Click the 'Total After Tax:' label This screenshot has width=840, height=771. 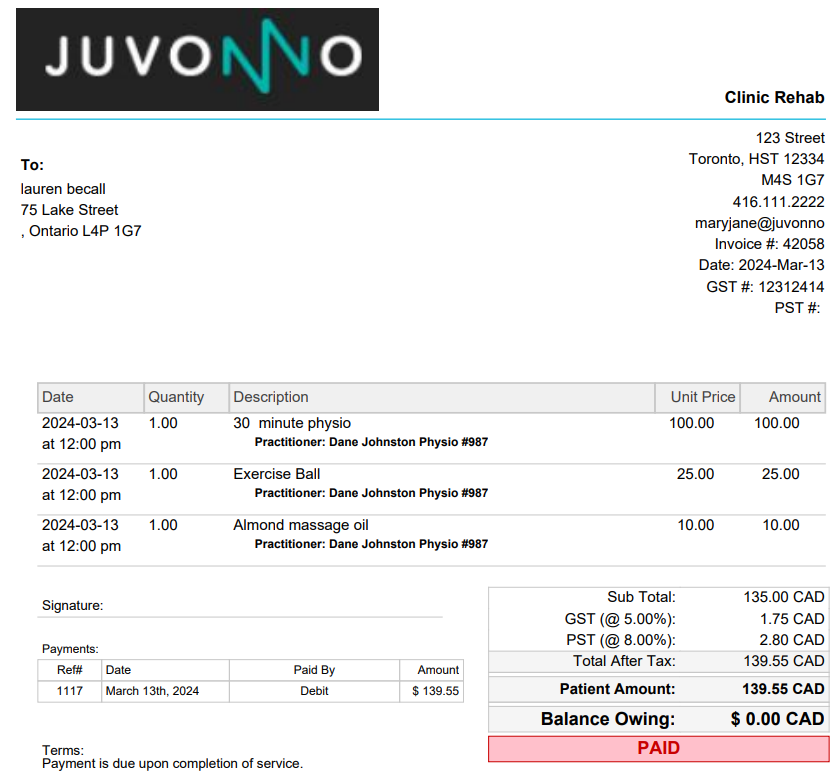pos(624,661)
